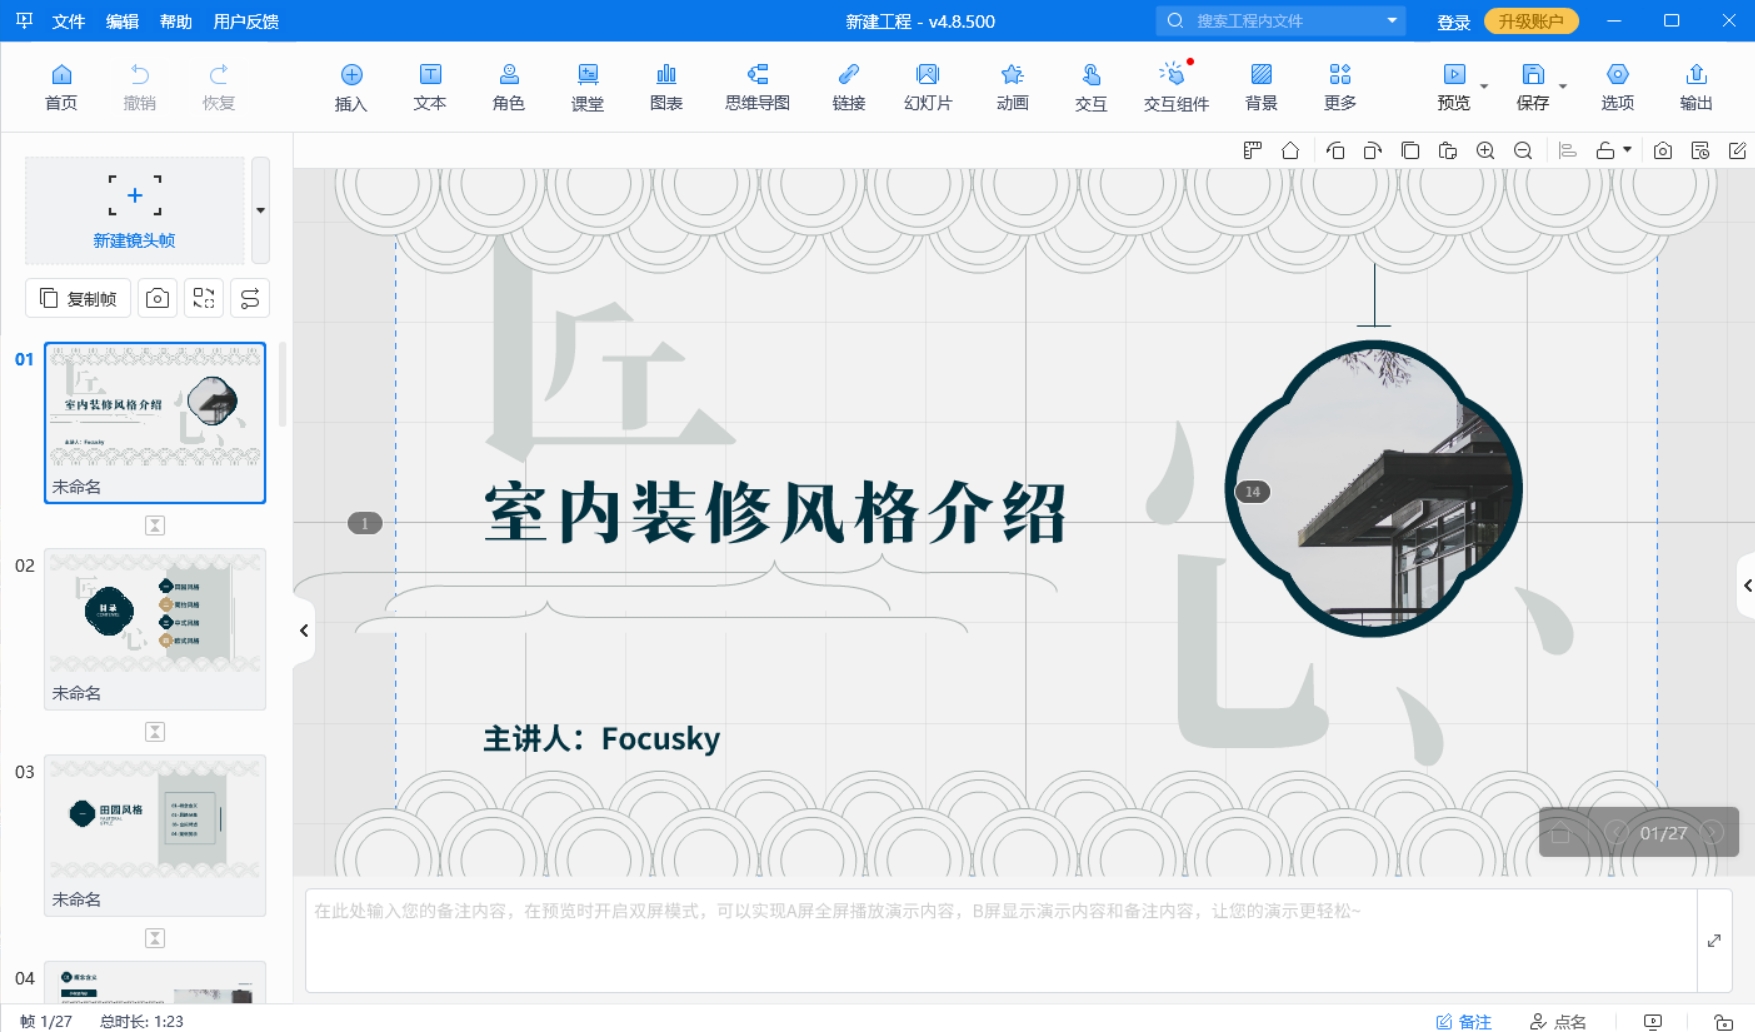This screenshot has width=1755, height=1032.
Task: Rotate object clockwise icon
Action: [x=1372, y=150]
